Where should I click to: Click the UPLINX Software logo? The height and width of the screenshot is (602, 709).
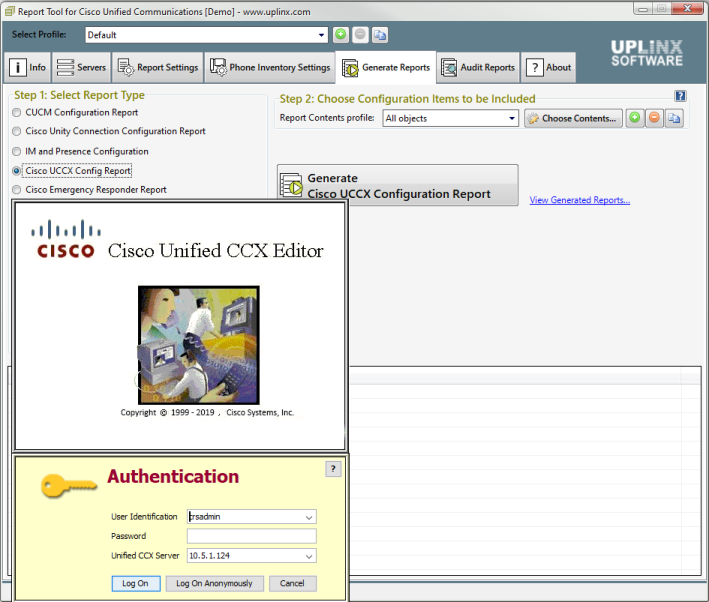[x=647, y=53]
